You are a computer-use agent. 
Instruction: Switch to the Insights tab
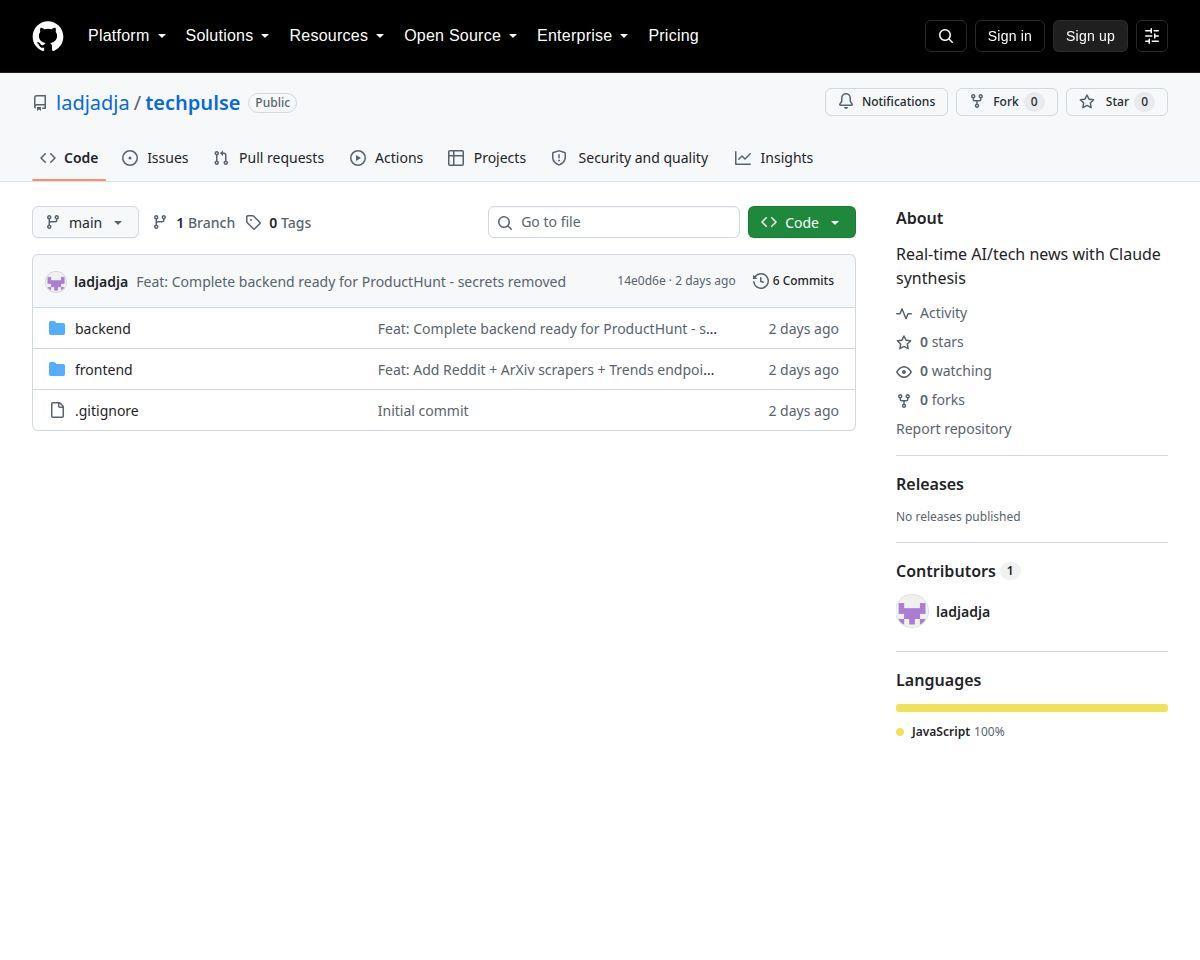tap(774, 158)
